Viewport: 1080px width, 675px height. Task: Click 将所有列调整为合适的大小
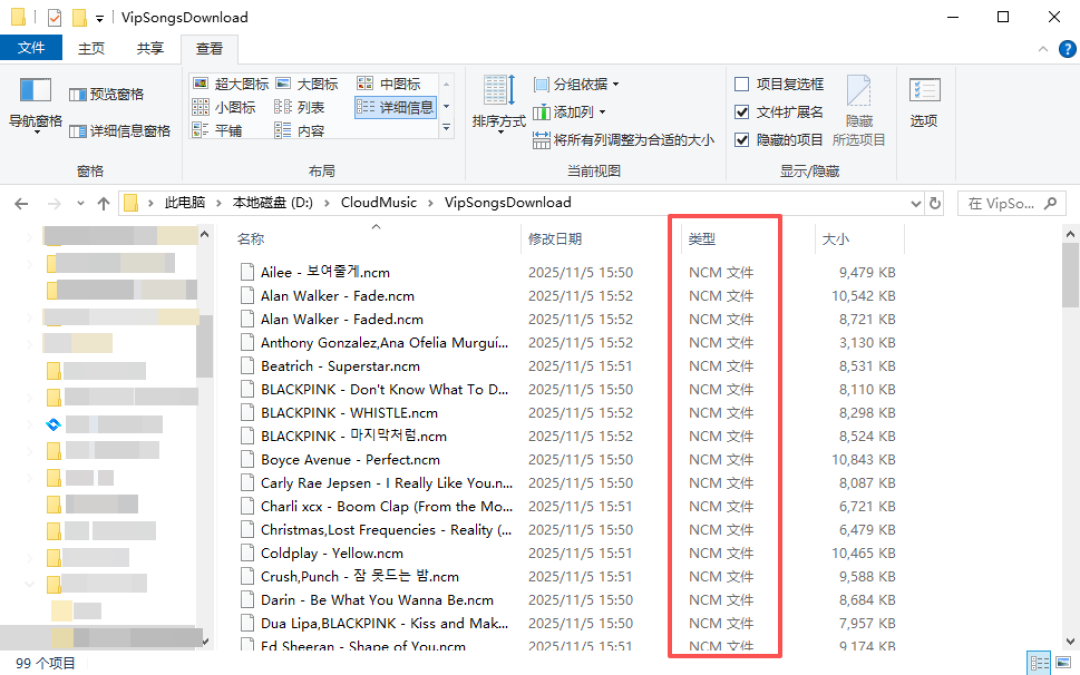623,140
